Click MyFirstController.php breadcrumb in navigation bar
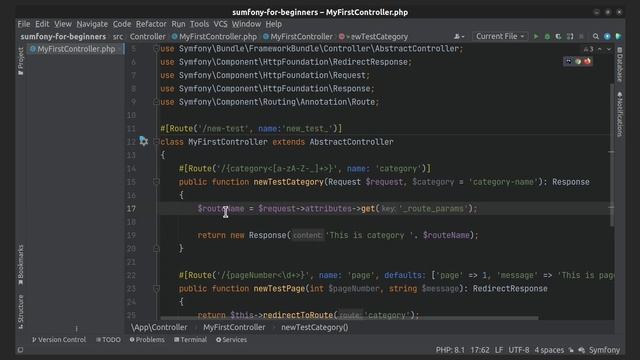 click(214, 36)
